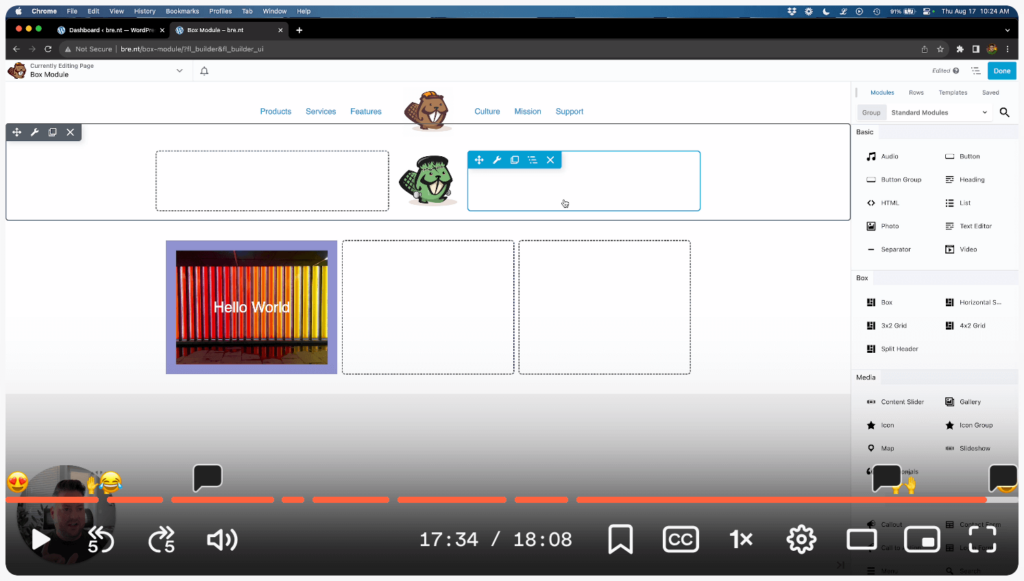
Task: Switch to the Rows tab
Action: 916,92
